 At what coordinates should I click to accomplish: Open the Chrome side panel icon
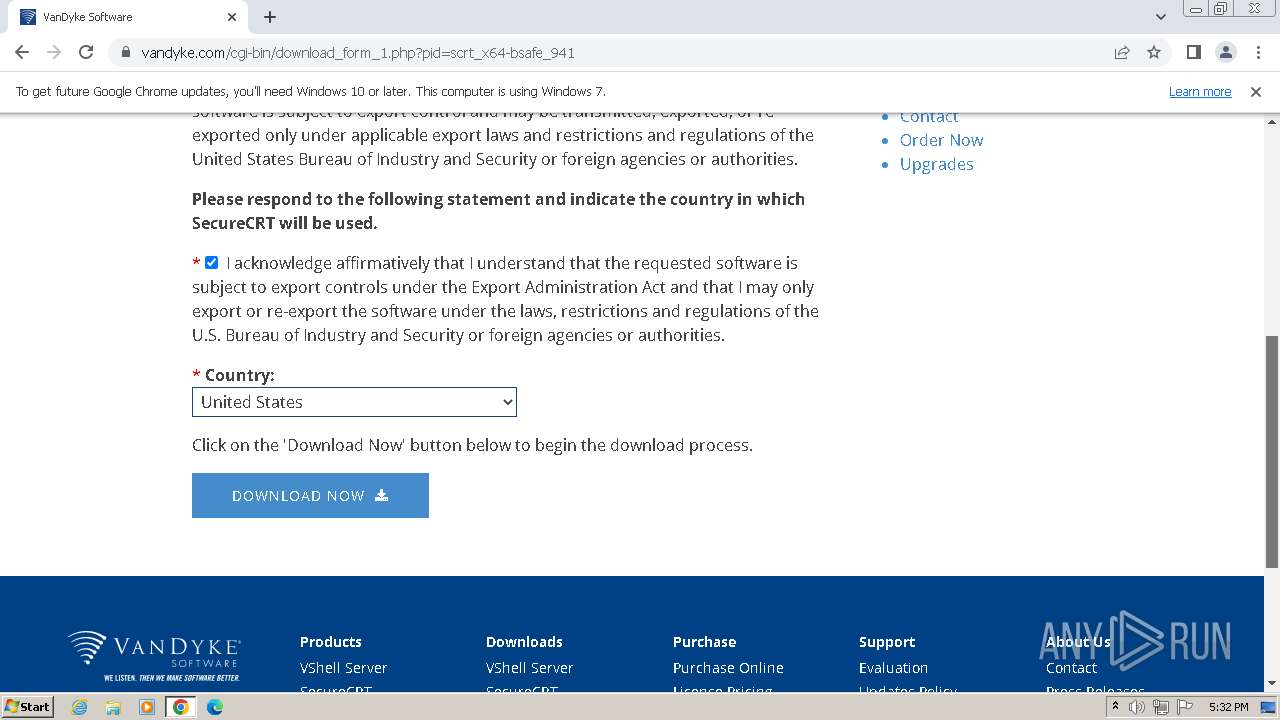[x=1194, y=53]
